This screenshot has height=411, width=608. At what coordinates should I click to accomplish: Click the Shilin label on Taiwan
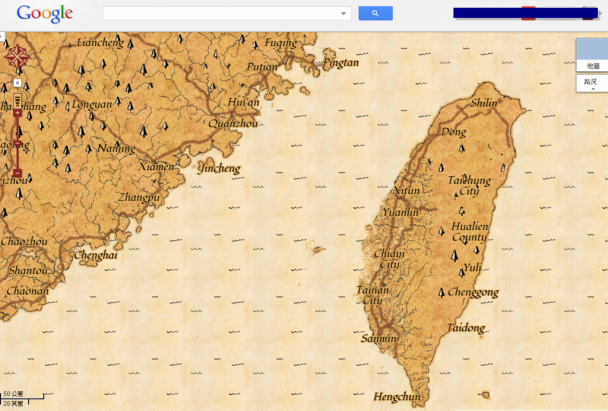484,103
